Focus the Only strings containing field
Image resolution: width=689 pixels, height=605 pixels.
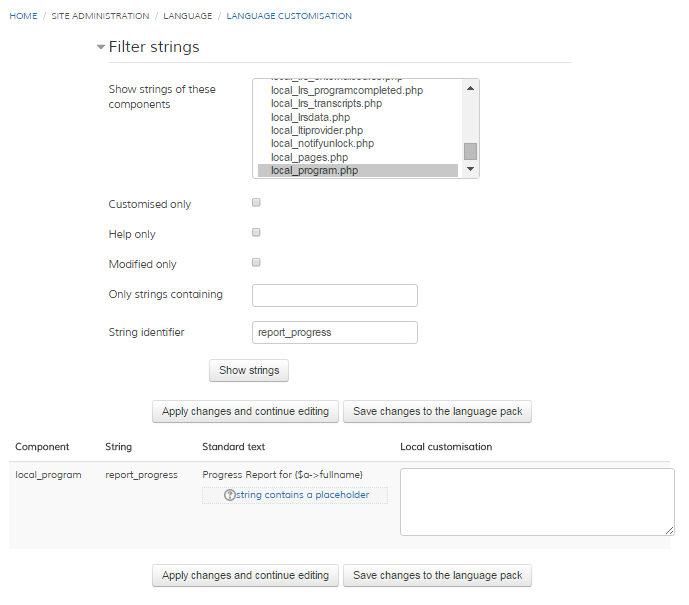coord(334,295)
